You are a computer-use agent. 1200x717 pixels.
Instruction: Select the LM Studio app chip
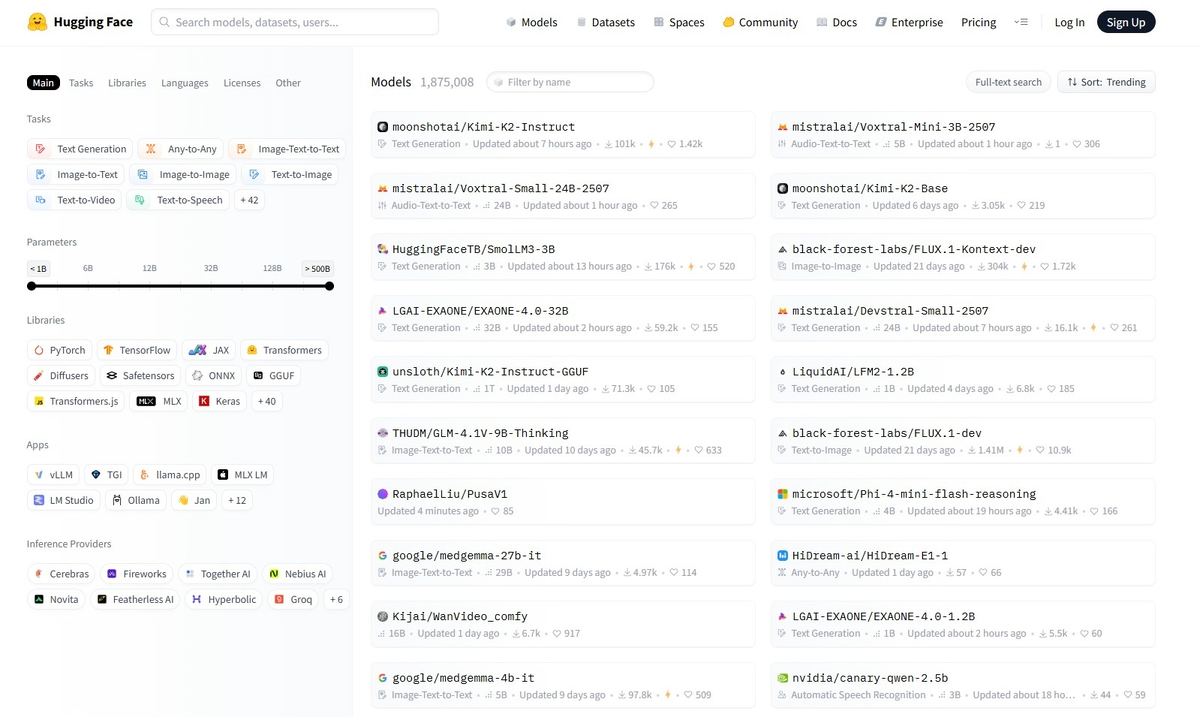pyautogui.click(x=64, y=500)
